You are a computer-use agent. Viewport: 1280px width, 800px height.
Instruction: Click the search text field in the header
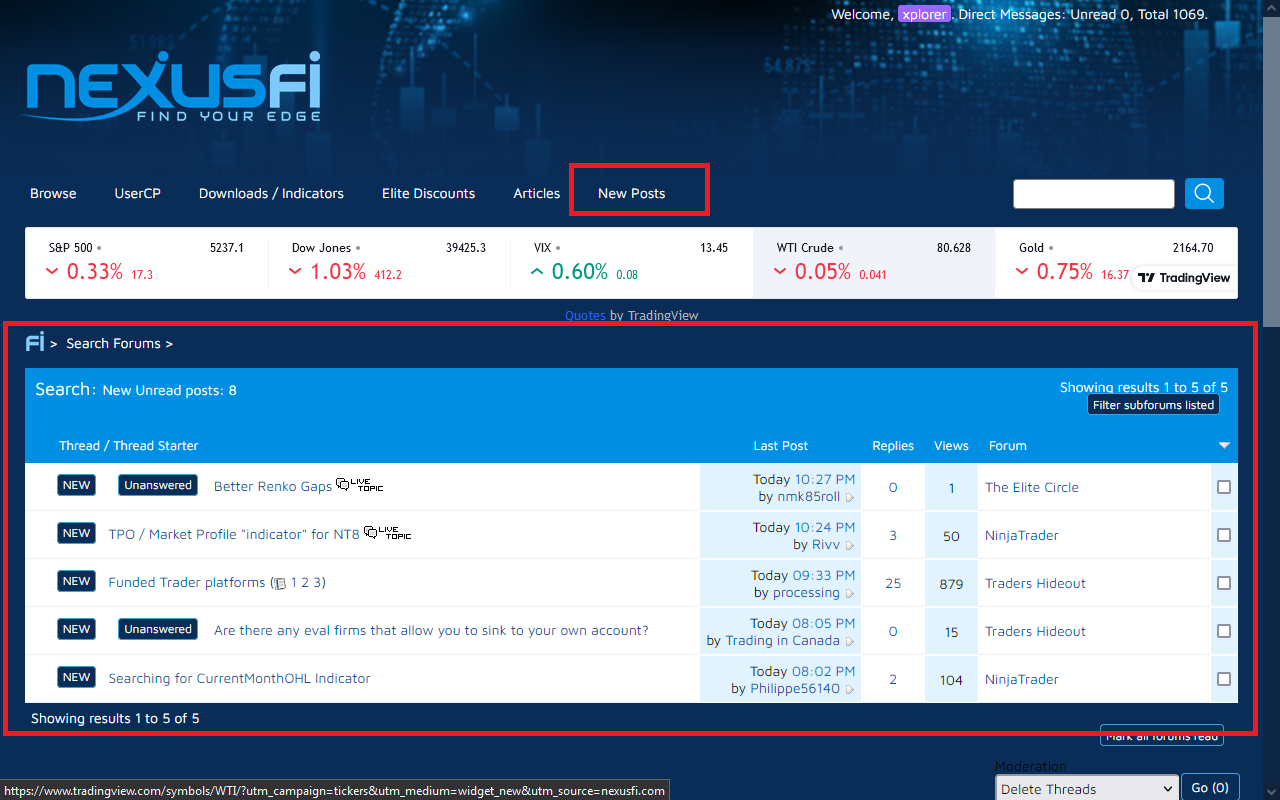click(1094, 194)
